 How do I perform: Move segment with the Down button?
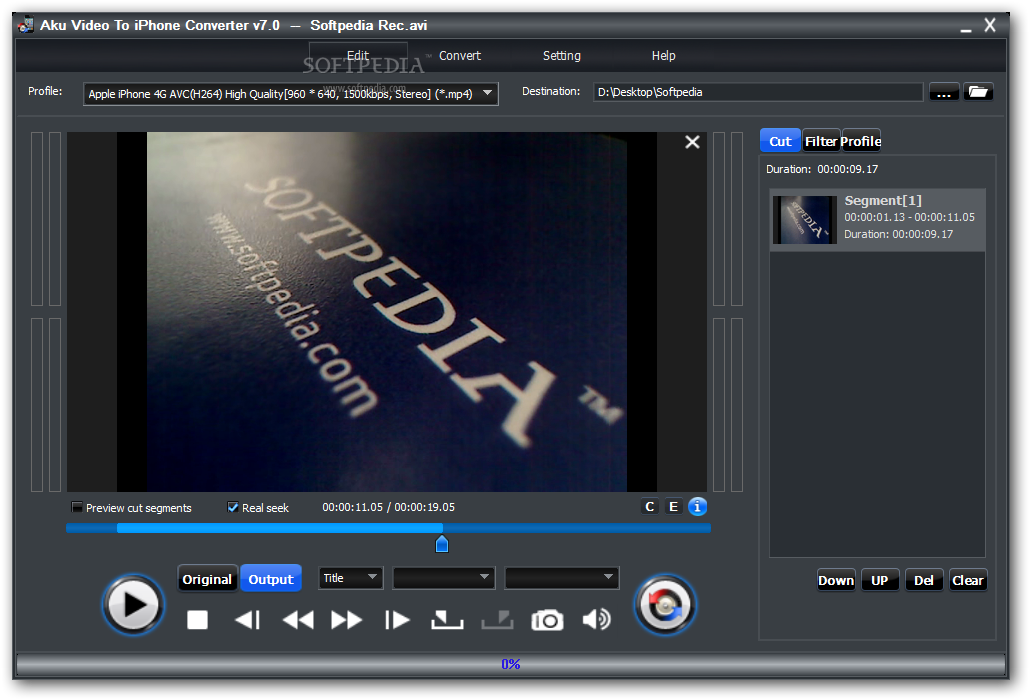[836, 580]
